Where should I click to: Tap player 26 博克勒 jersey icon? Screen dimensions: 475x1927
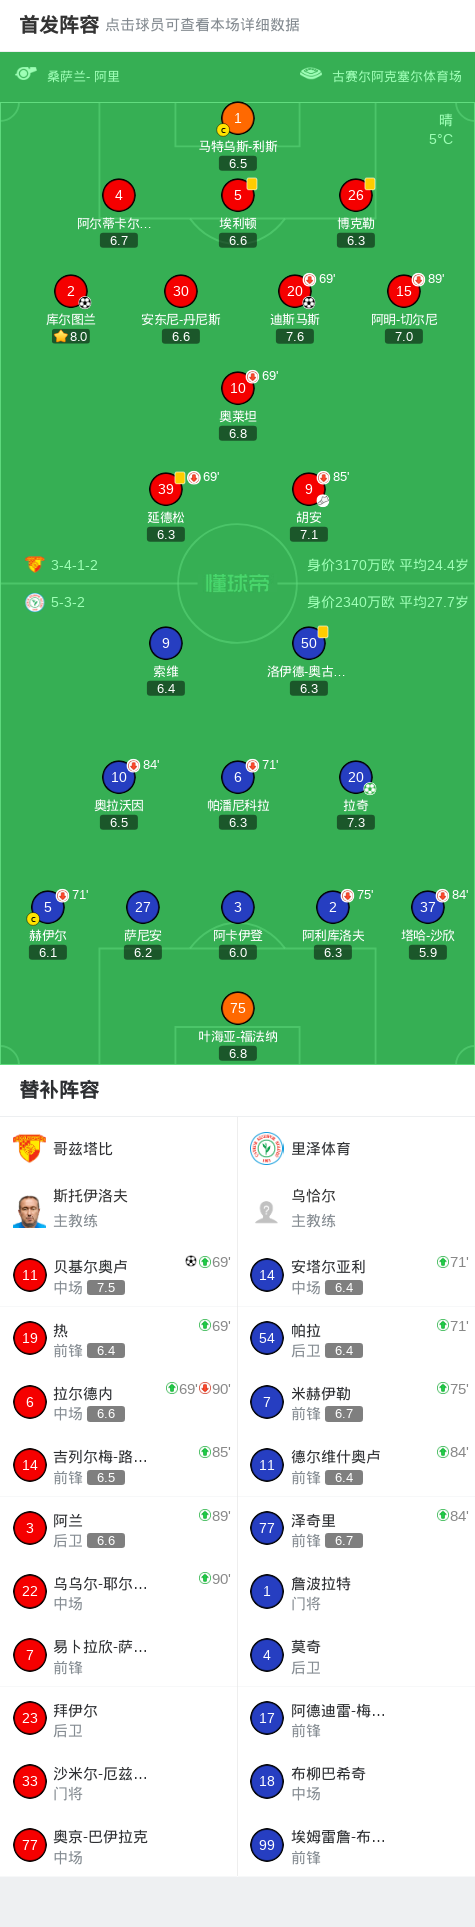tap(356, 195)
